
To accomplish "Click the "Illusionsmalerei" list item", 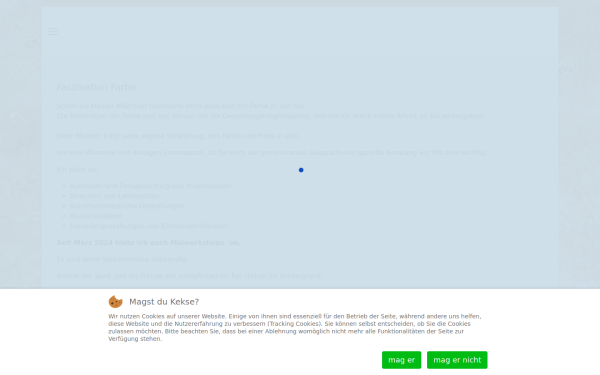I will click(x=96, y=216).
